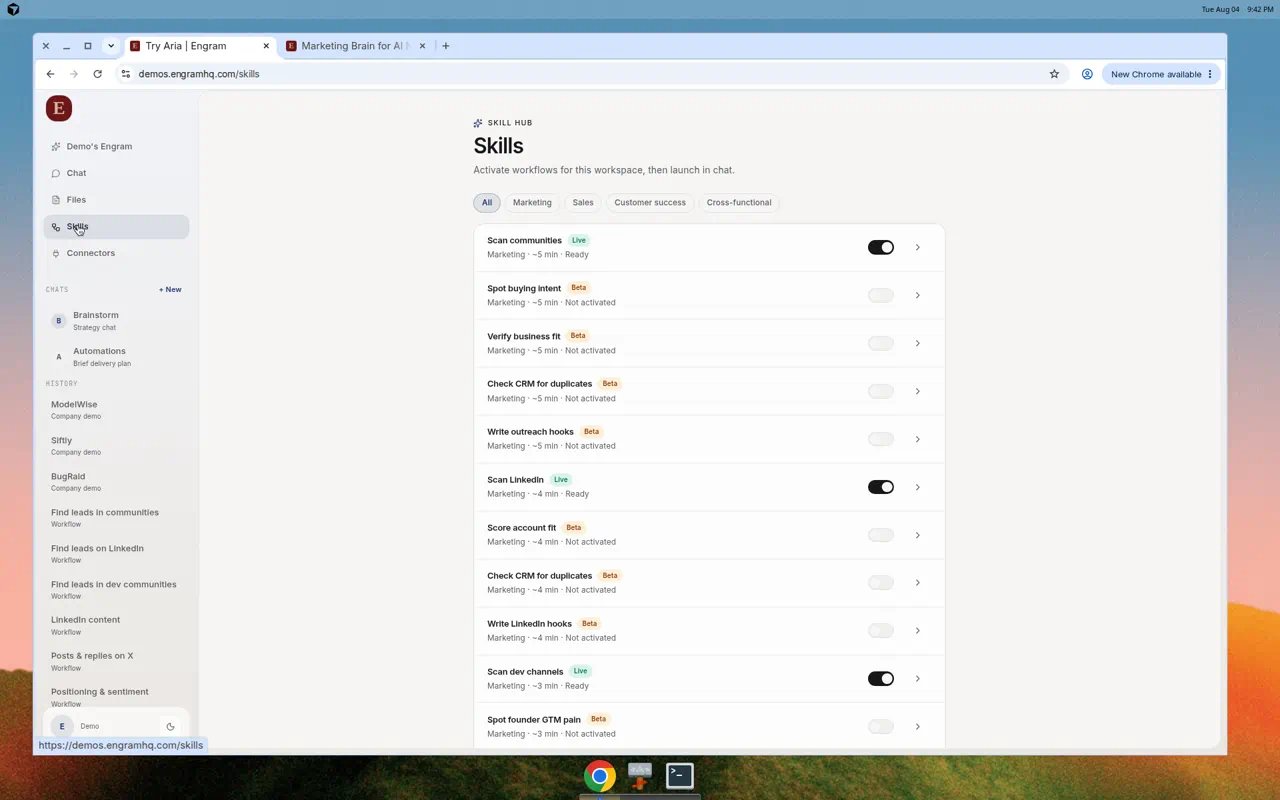Image resolution: width=1280 pixels, height=800 pixels.
Task: Enable the Spot buying intent toggle
Action: coord(881,295)
